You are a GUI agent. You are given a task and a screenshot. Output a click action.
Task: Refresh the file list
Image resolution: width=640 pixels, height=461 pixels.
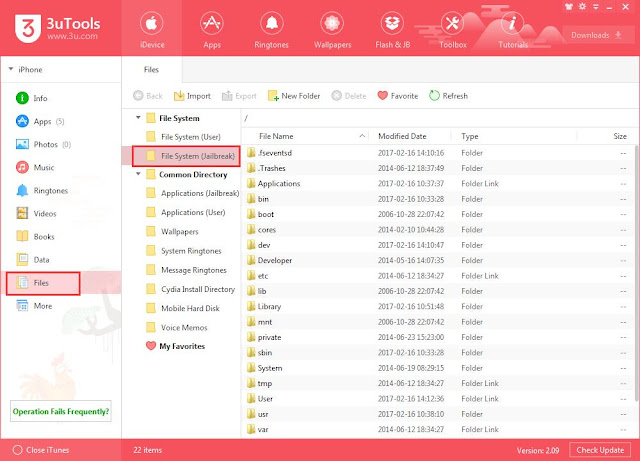click(449, 96)
